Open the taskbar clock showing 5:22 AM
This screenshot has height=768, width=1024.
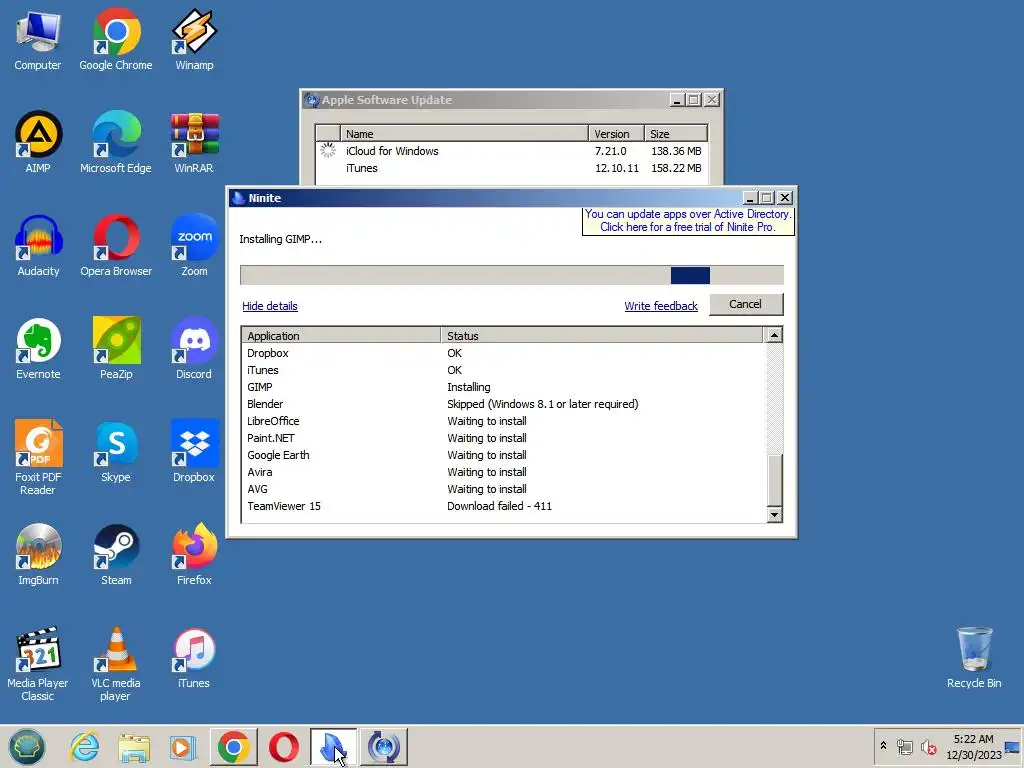(973, 746)
